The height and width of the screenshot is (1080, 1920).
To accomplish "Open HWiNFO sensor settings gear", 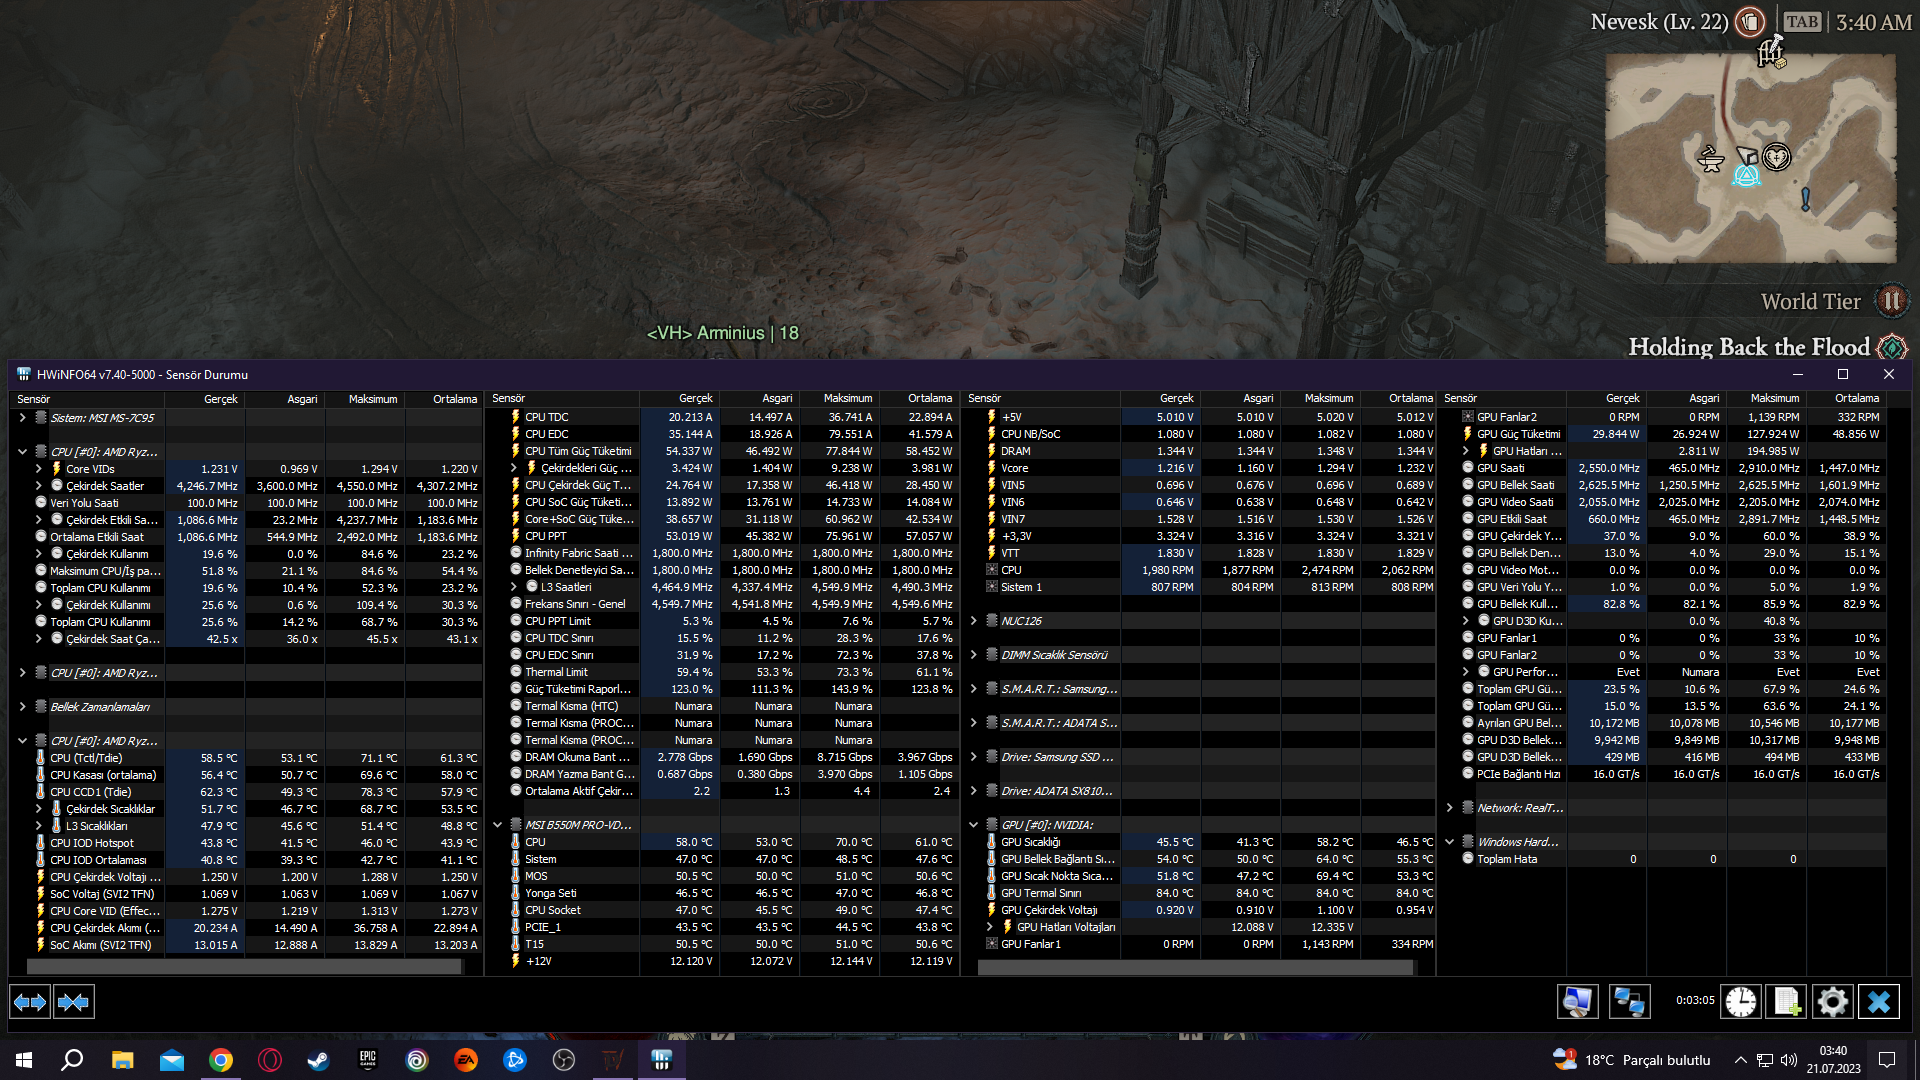I will tap(1832, 1001).
